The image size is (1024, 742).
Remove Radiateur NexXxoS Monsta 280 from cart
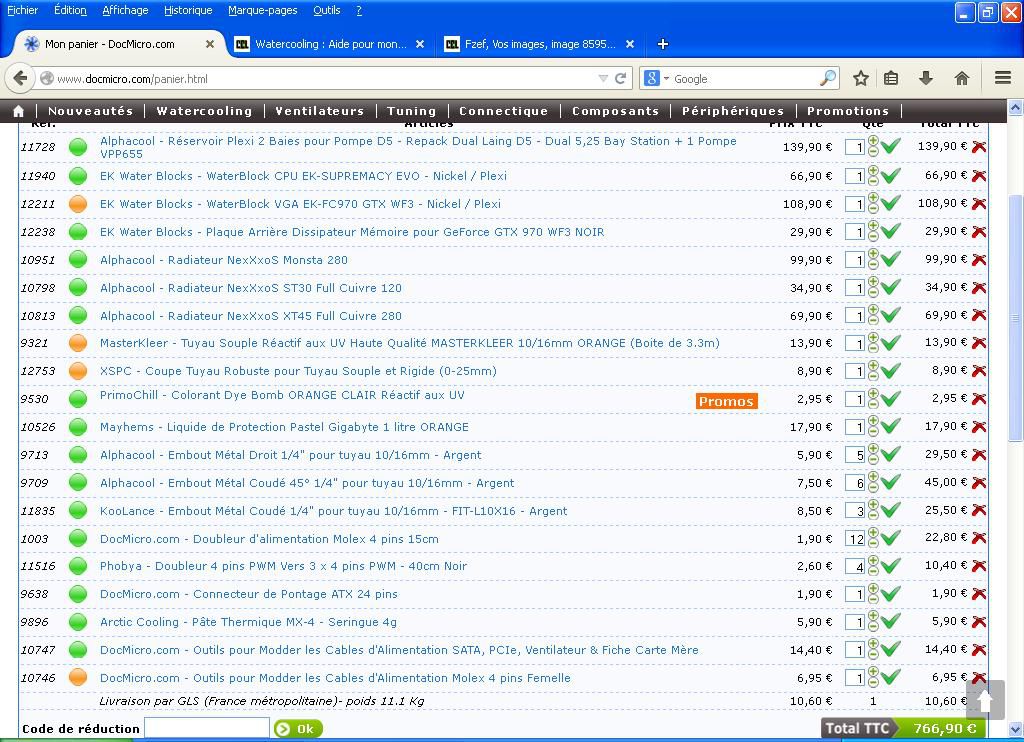[x=979, y=260]
